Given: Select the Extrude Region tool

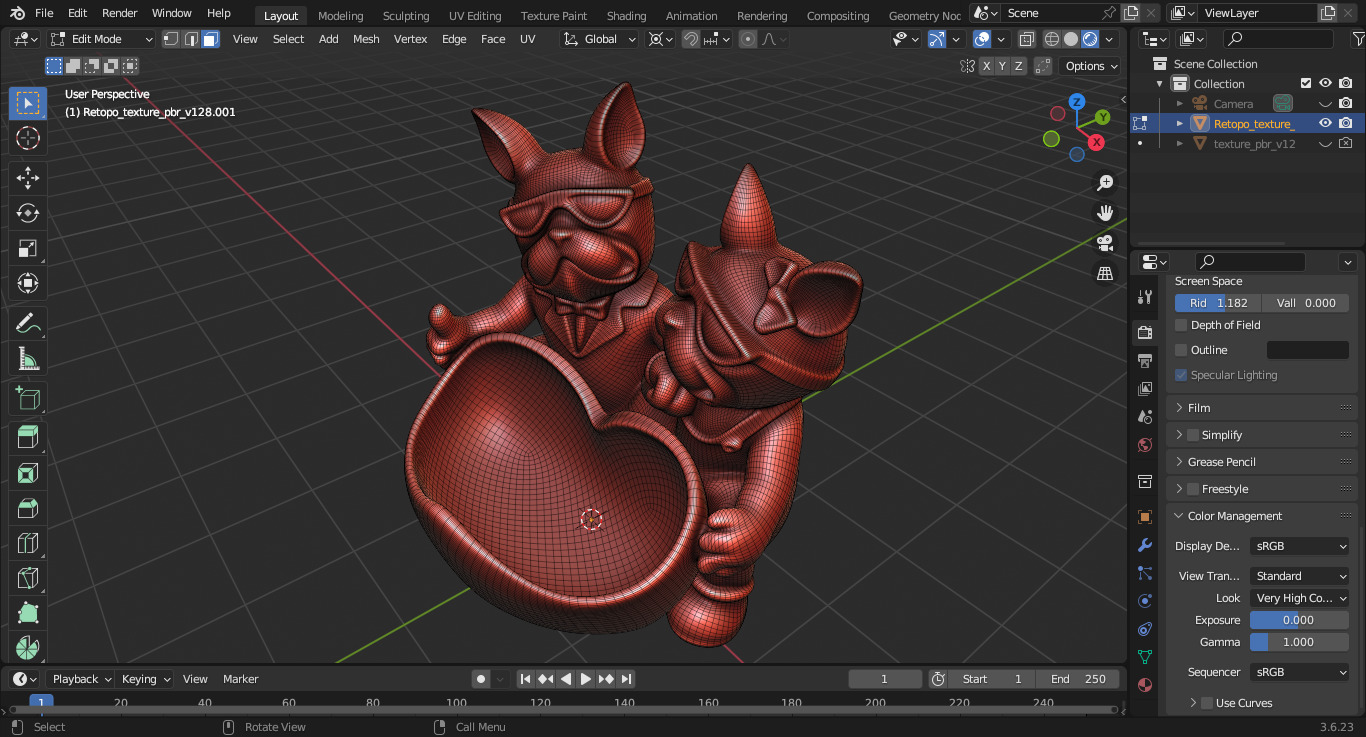Looking at the screenshot, I should 28,437.
